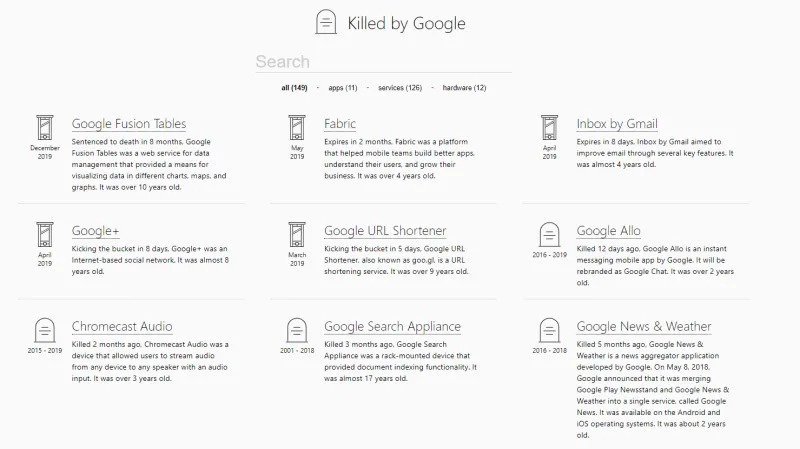Click the guillotine icon next to Google Fusion Tables
Viewport: 800px width, 449px height.
(44, 129)
